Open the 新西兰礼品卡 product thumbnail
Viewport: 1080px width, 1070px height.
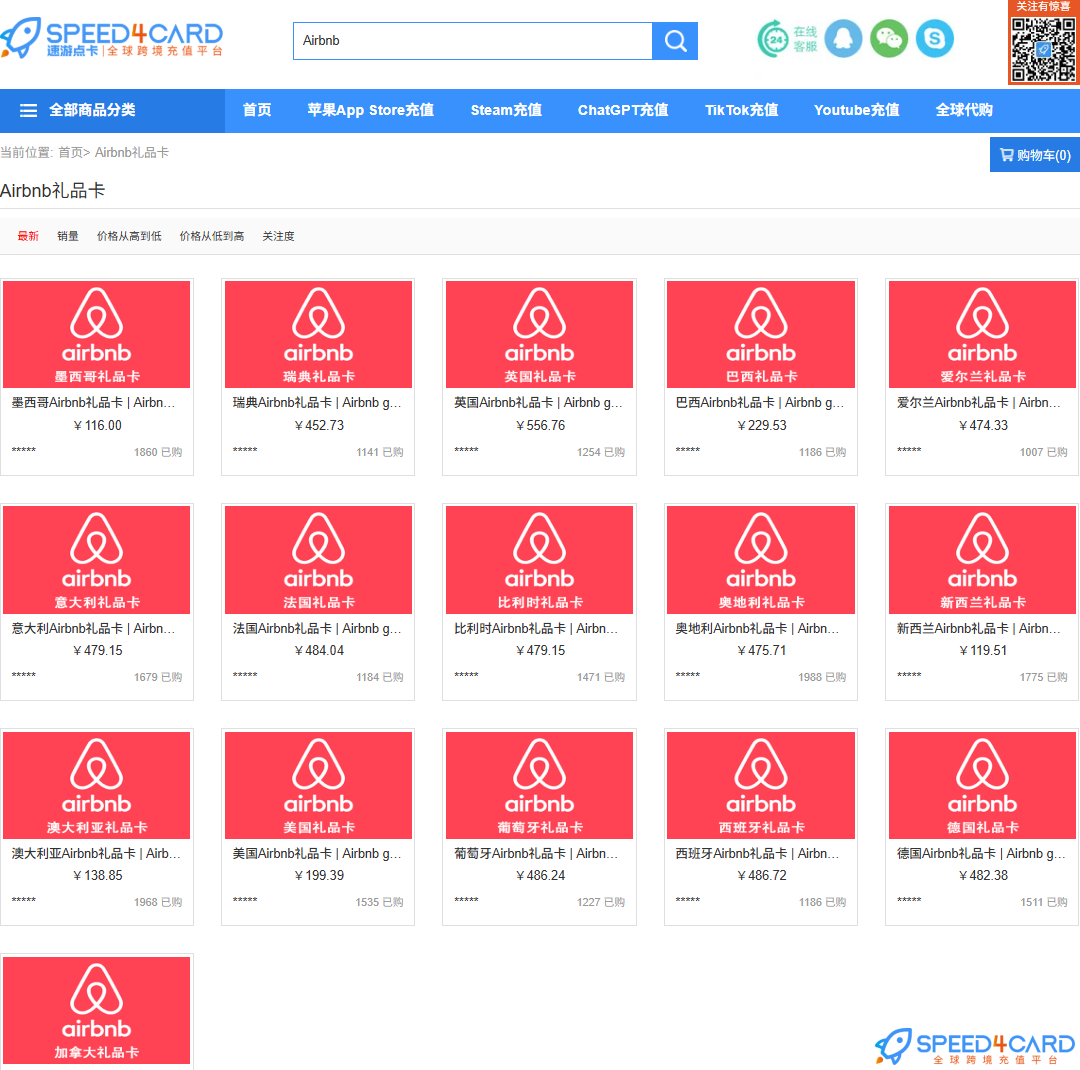tap(982, 559)
